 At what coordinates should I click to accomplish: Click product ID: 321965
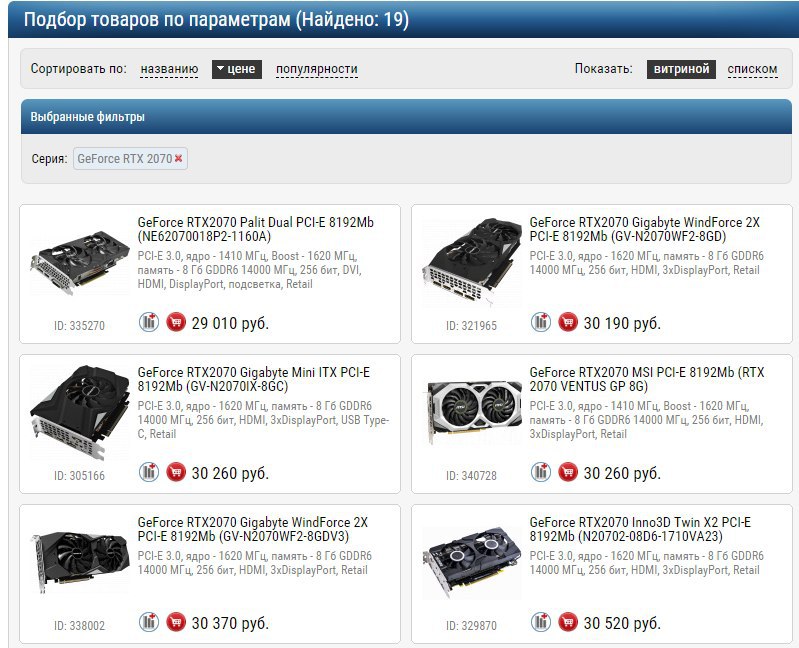(471, 326)
